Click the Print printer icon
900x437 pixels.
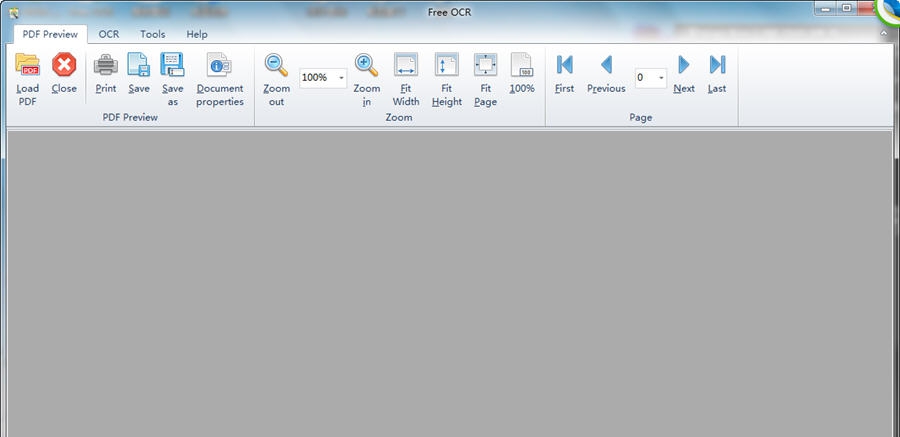click(x=106, y=64)
